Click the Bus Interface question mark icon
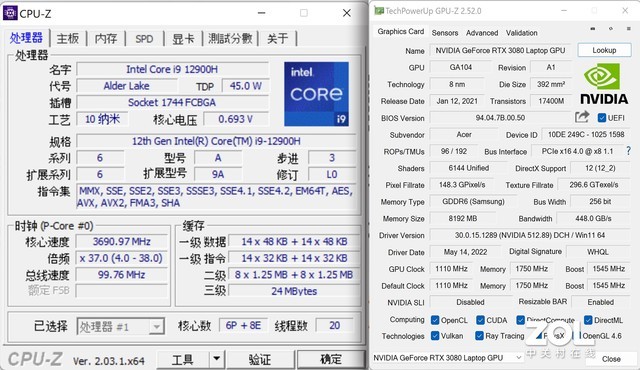Image resolution: width=640 pixels, height=370 pixels. [x=629, y=151]
